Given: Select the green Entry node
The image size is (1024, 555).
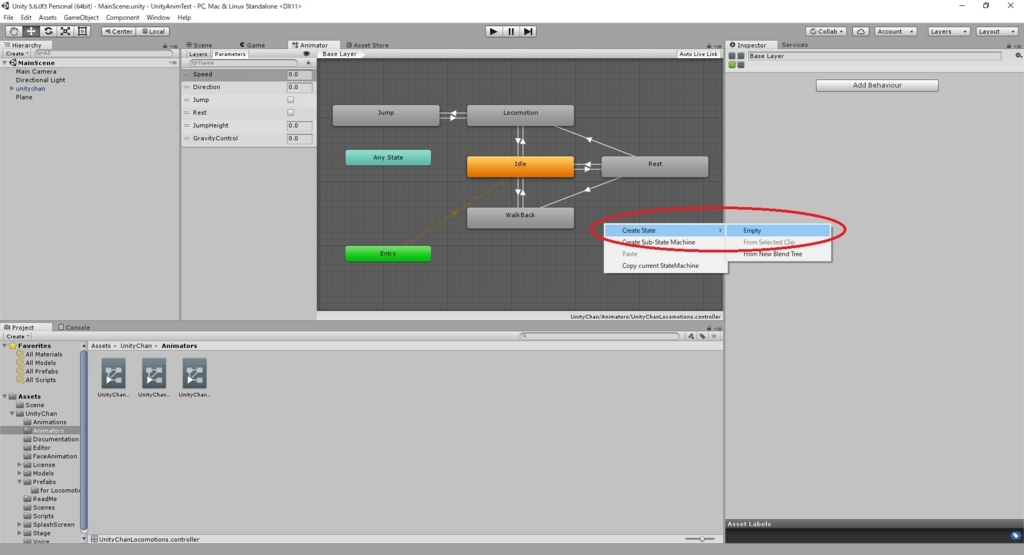Looking at the screenshot, I should (388, 253).
